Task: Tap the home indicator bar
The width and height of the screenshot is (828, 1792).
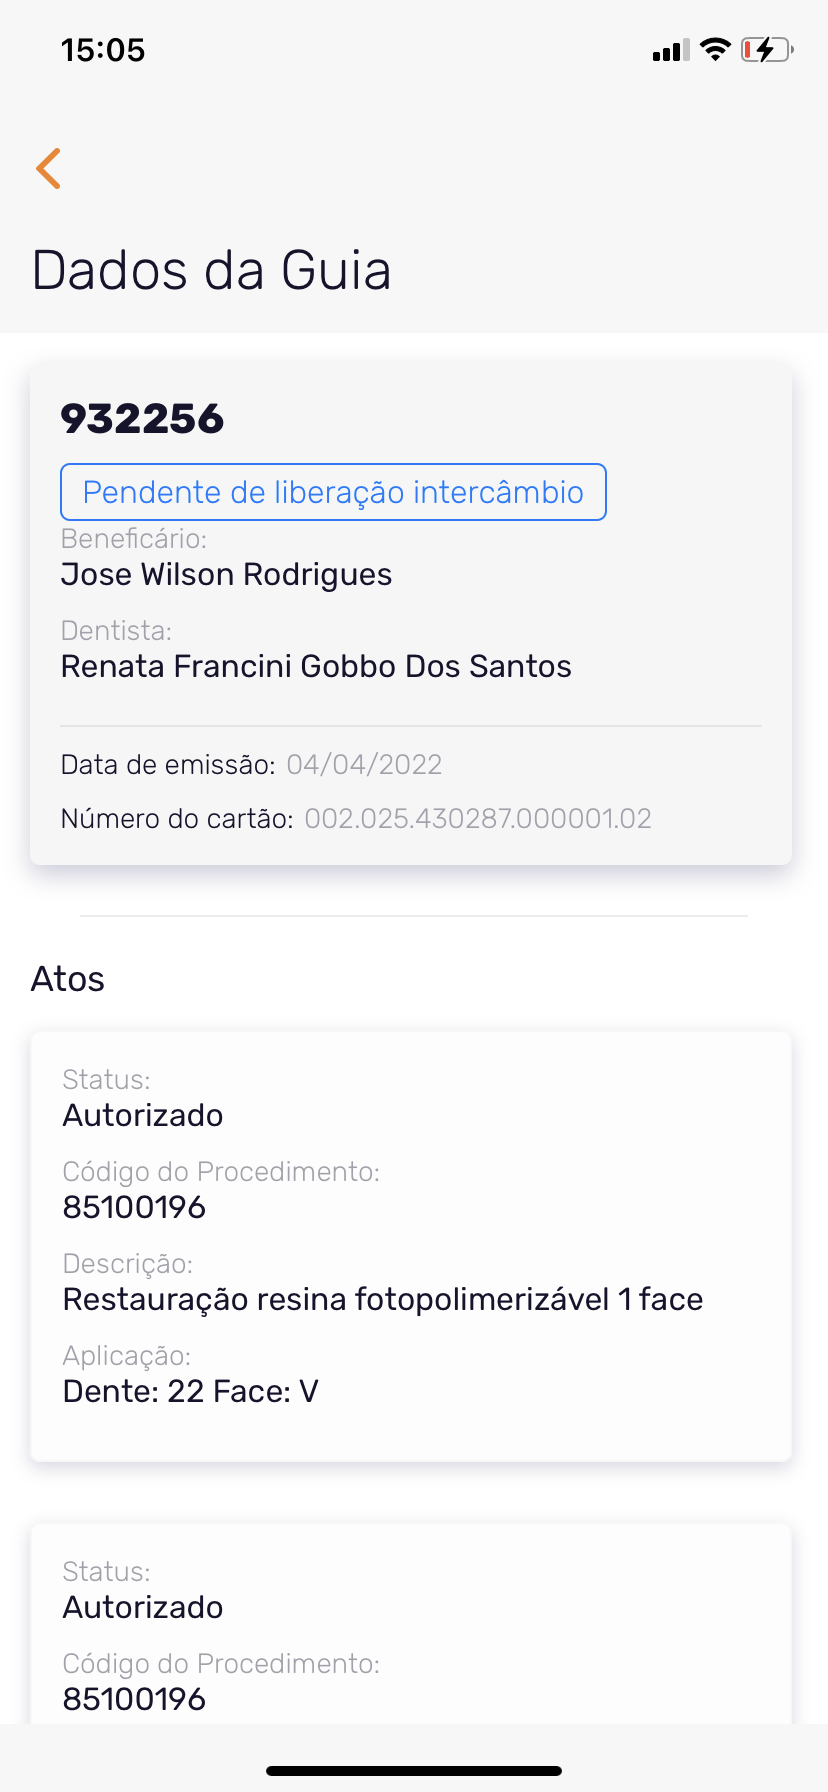Action: point(414,1771)
